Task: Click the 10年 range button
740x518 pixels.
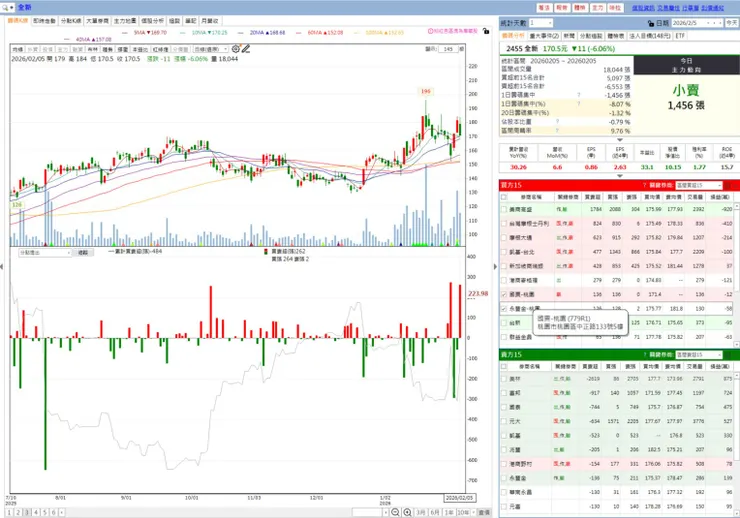Action: (462, 512)
